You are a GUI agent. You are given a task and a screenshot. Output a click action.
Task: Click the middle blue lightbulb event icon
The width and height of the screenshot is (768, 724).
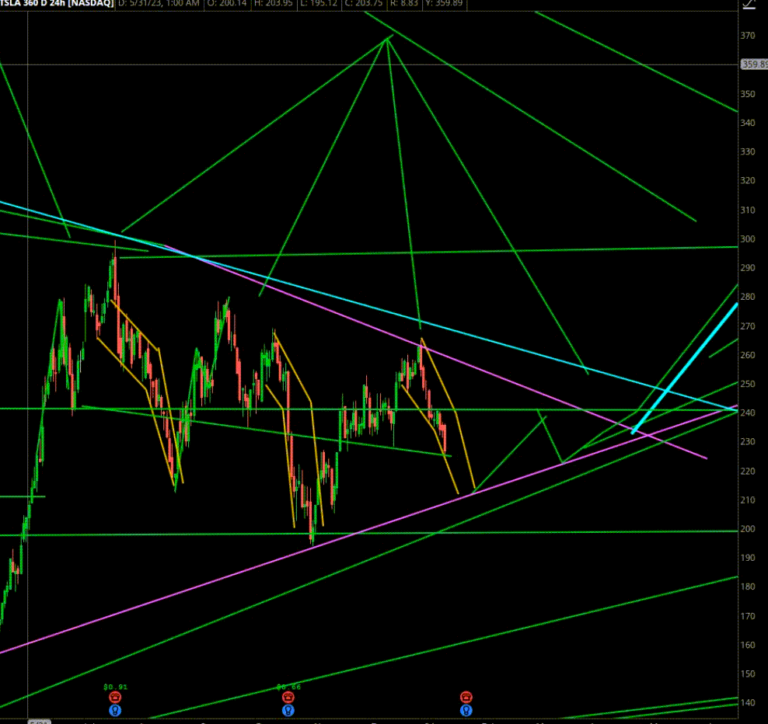(288, 711)
